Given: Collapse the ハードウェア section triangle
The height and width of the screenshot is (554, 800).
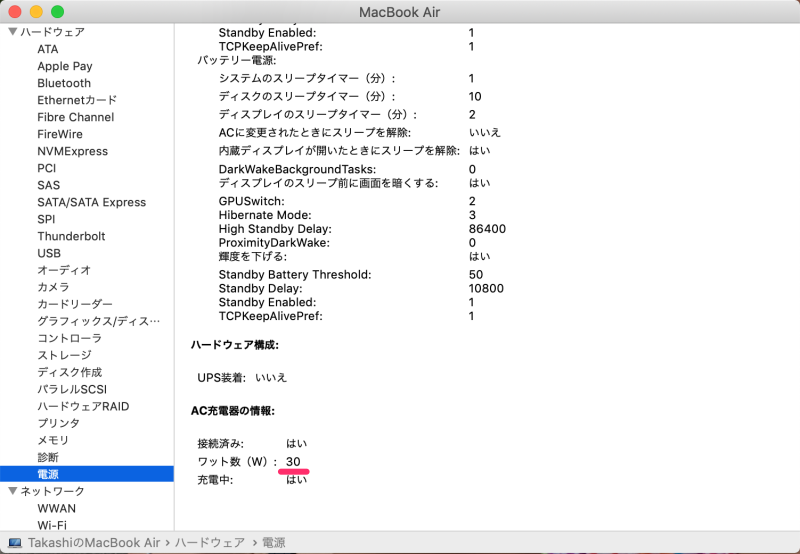Looking at the screenshot, I should (13, 32).
